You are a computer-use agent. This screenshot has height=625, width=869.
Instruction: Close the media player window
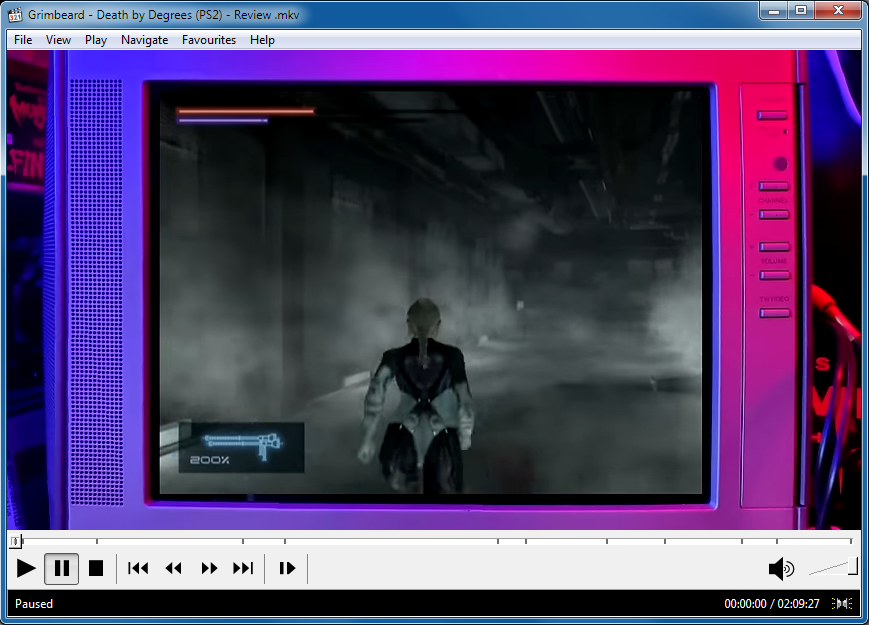(838, 11)
